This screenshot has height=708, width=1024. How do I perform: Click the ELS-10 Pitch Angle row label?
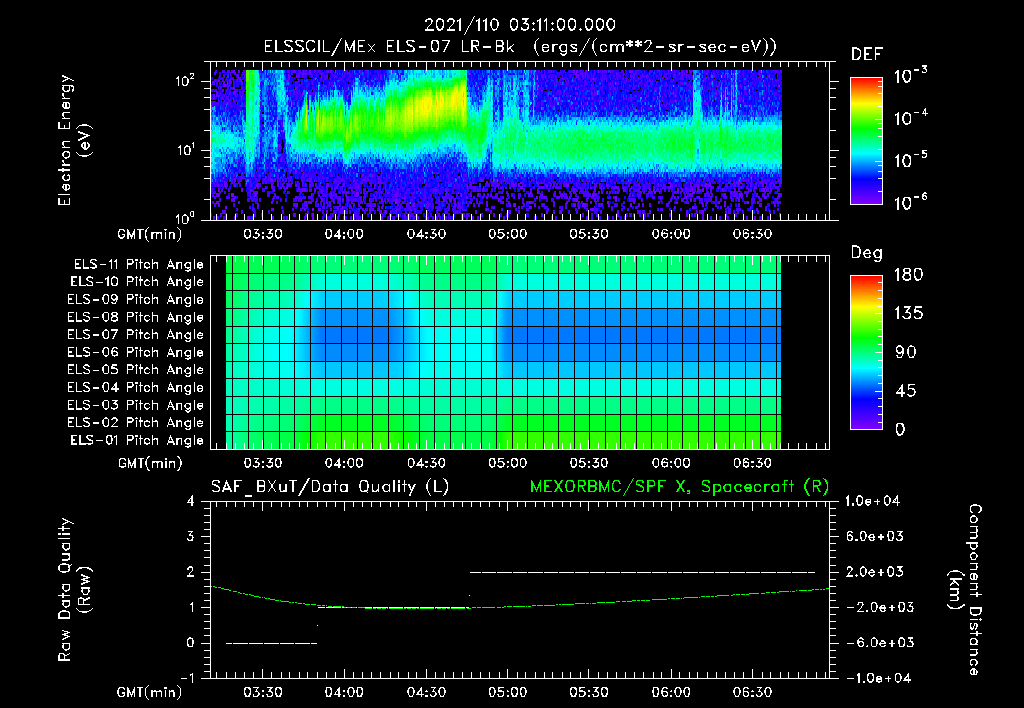[x=137, y=282]
